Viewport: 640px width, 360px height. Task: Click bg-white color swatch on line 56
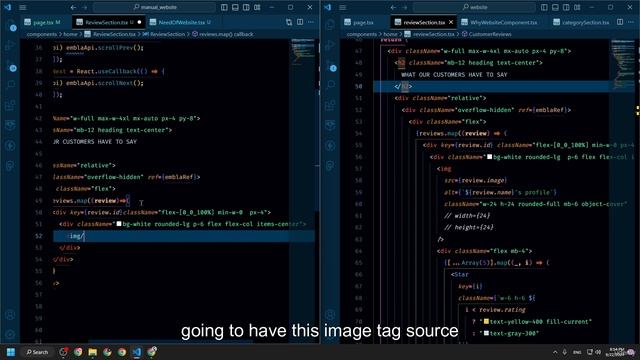point(489,157)
